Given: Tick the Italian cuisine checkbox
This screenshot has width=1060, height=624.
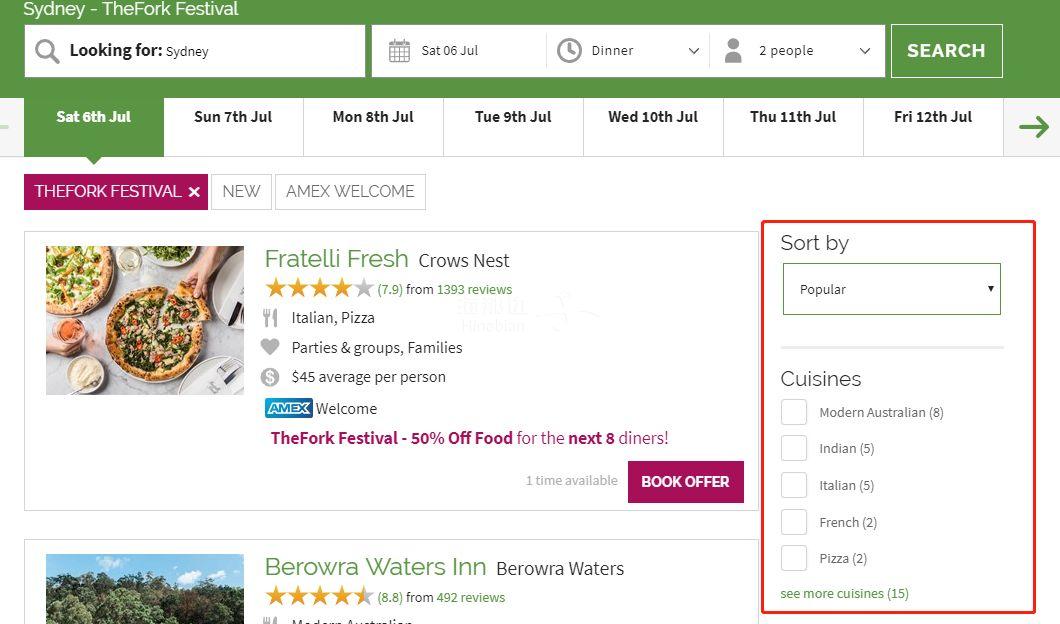Looking at the screenshot, I should [x=794, y=485].
